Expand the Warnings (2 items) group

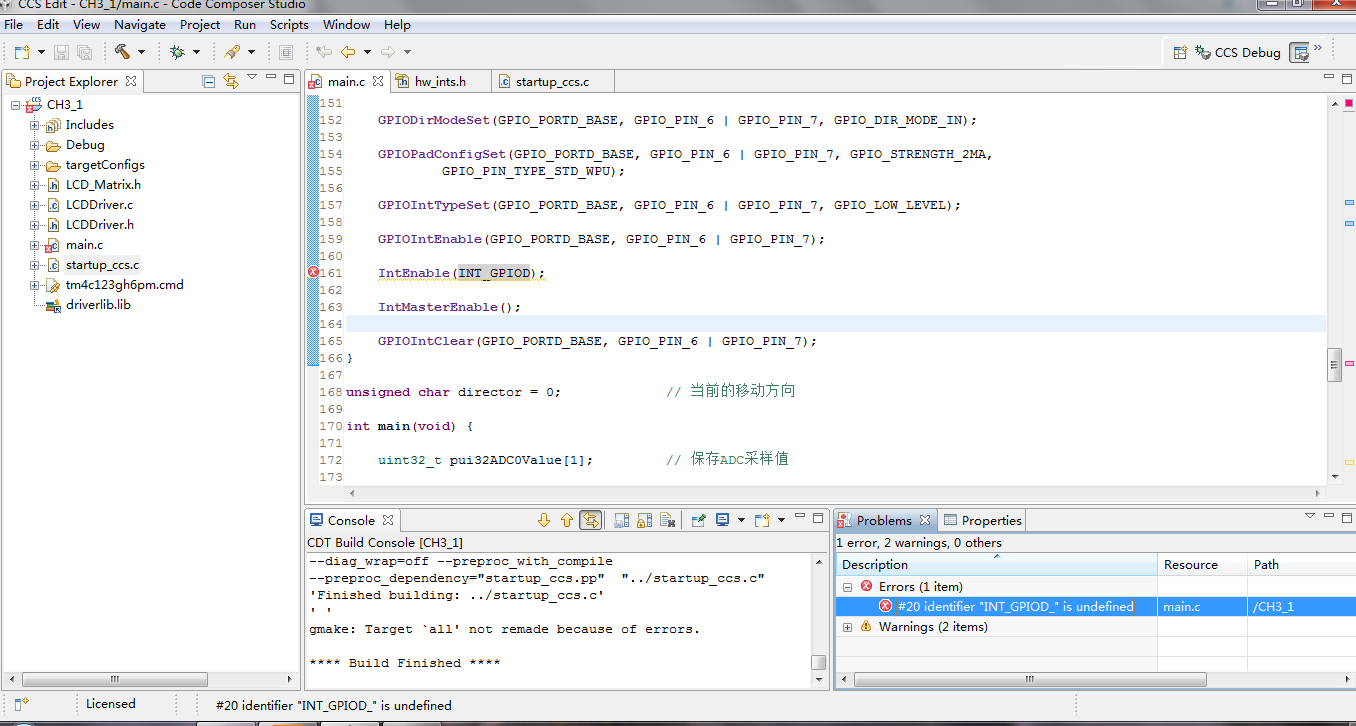(x=848, y=627)
